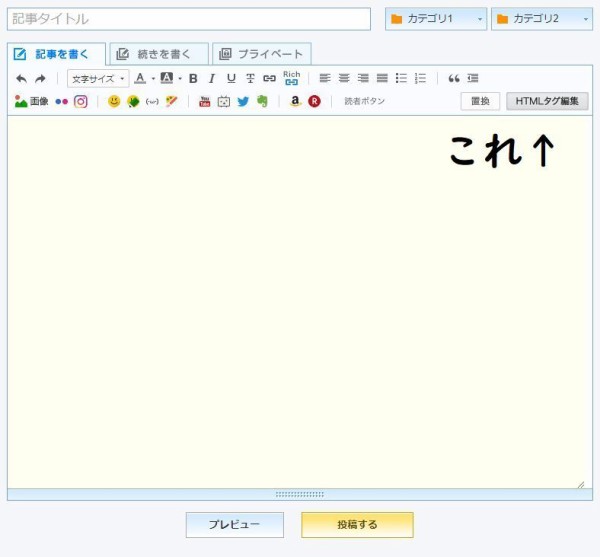
Task: Click the redo arrow icon
Action: pyautogui.click(x=40, y=79)
